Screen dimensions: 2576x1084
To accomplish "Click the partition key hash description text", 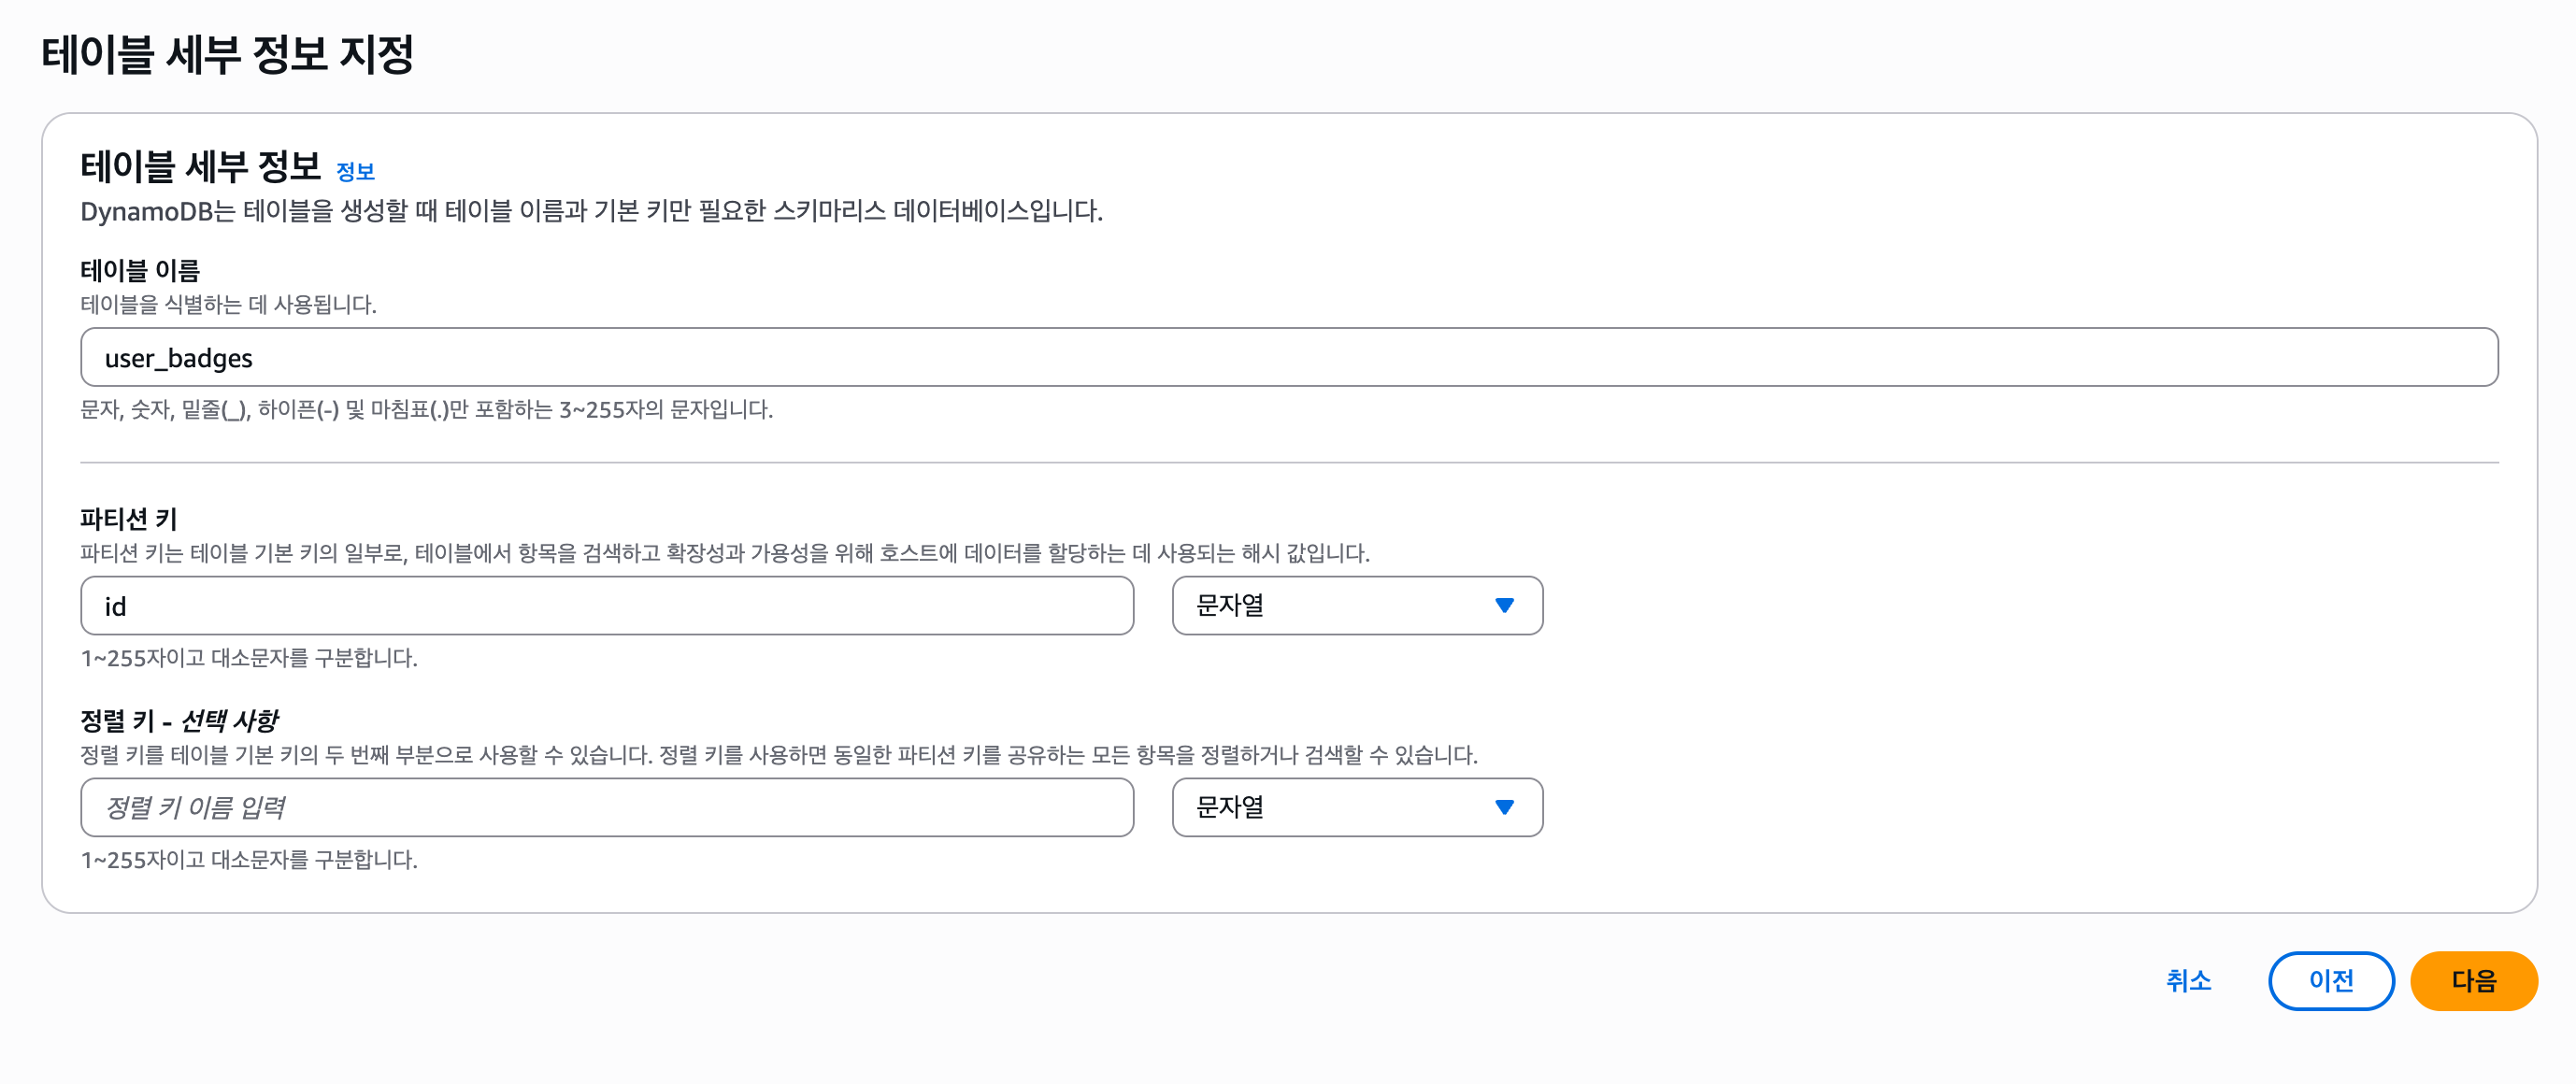I will coord(724,554).
